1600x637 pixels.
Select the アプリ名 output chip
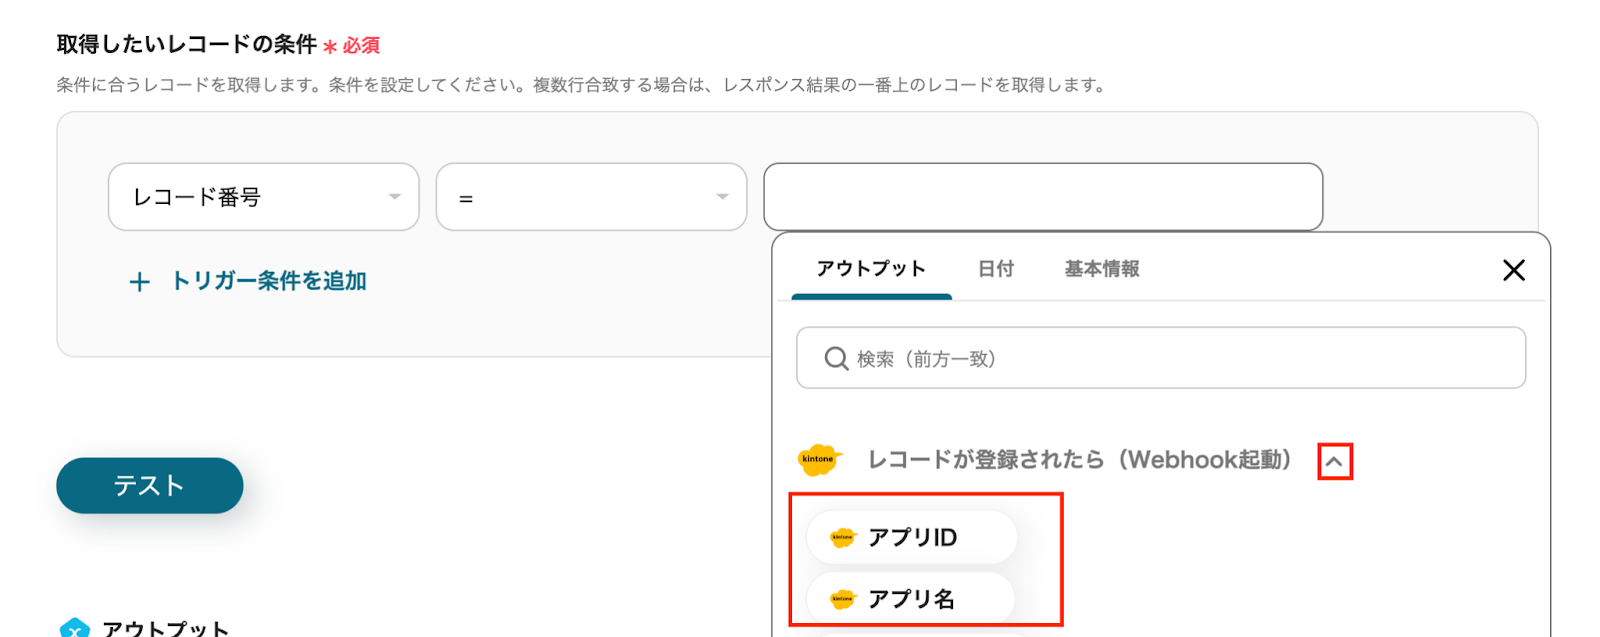pos(910,599)
